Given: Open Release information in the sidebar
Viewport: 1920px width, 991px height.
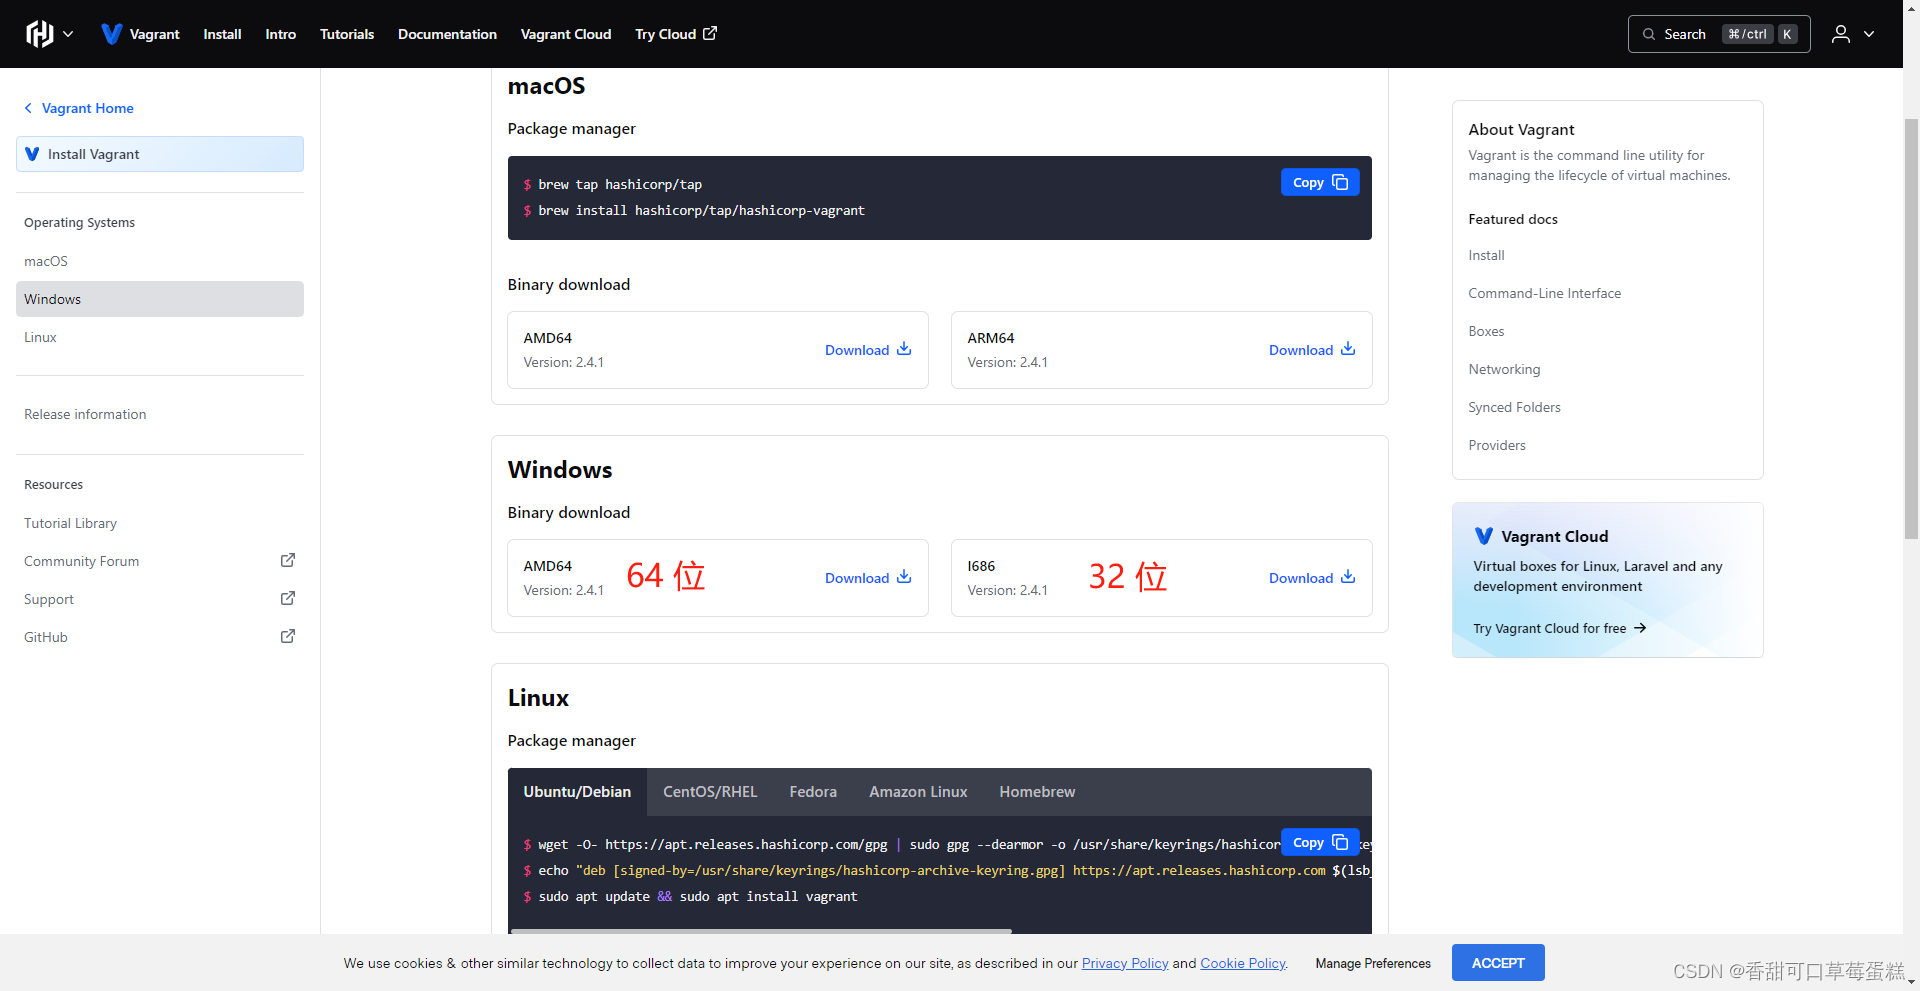Looking at the screenshot, I should click(85, 414).
